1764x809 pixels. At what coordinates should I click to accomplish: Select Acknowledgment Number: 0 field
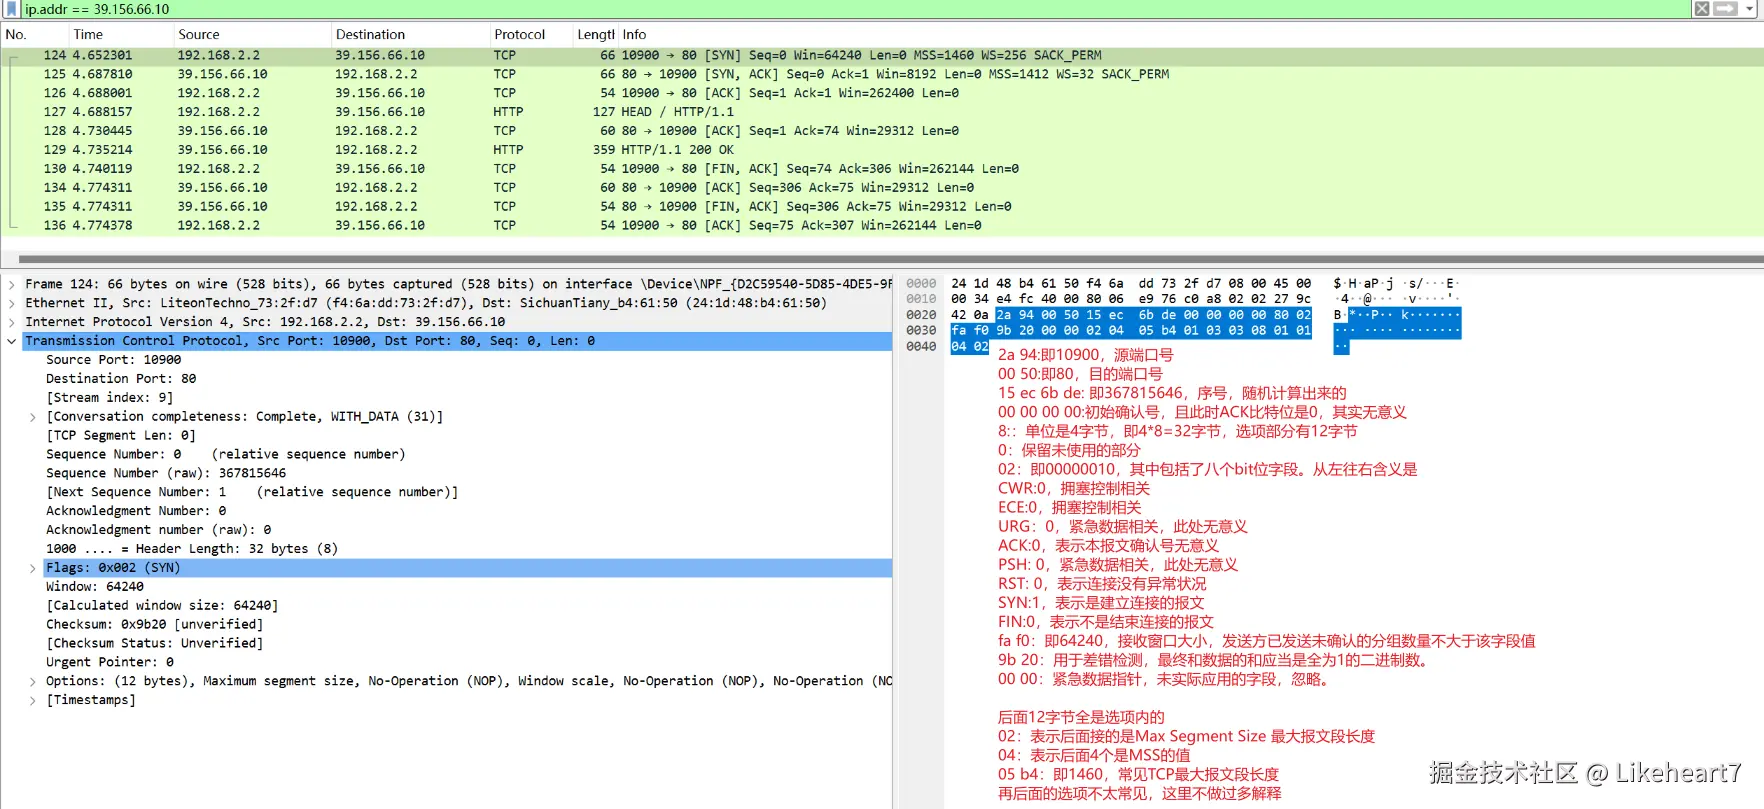click(135, 511)
